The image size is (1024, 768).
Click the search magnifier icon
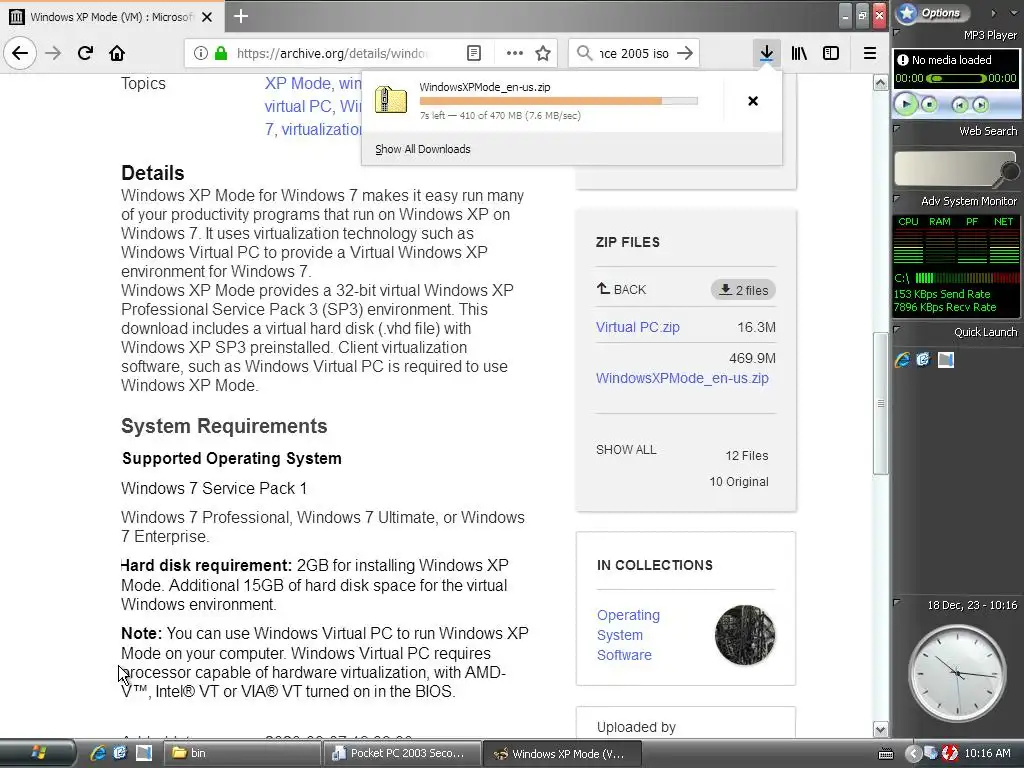click(584, 53)
